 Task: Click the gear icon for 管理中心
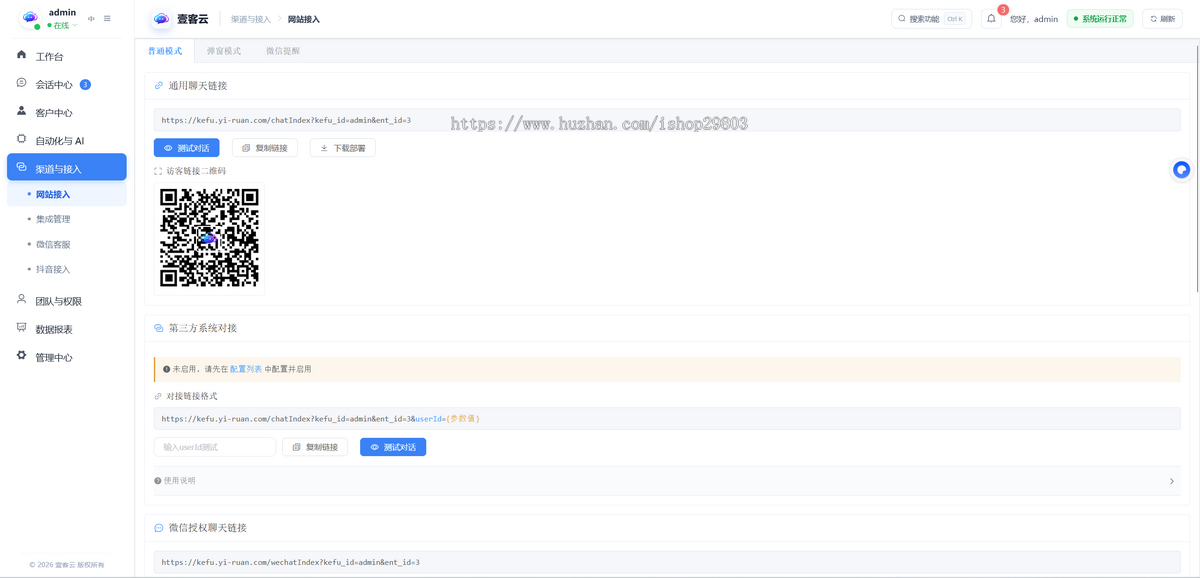(21, 356)
